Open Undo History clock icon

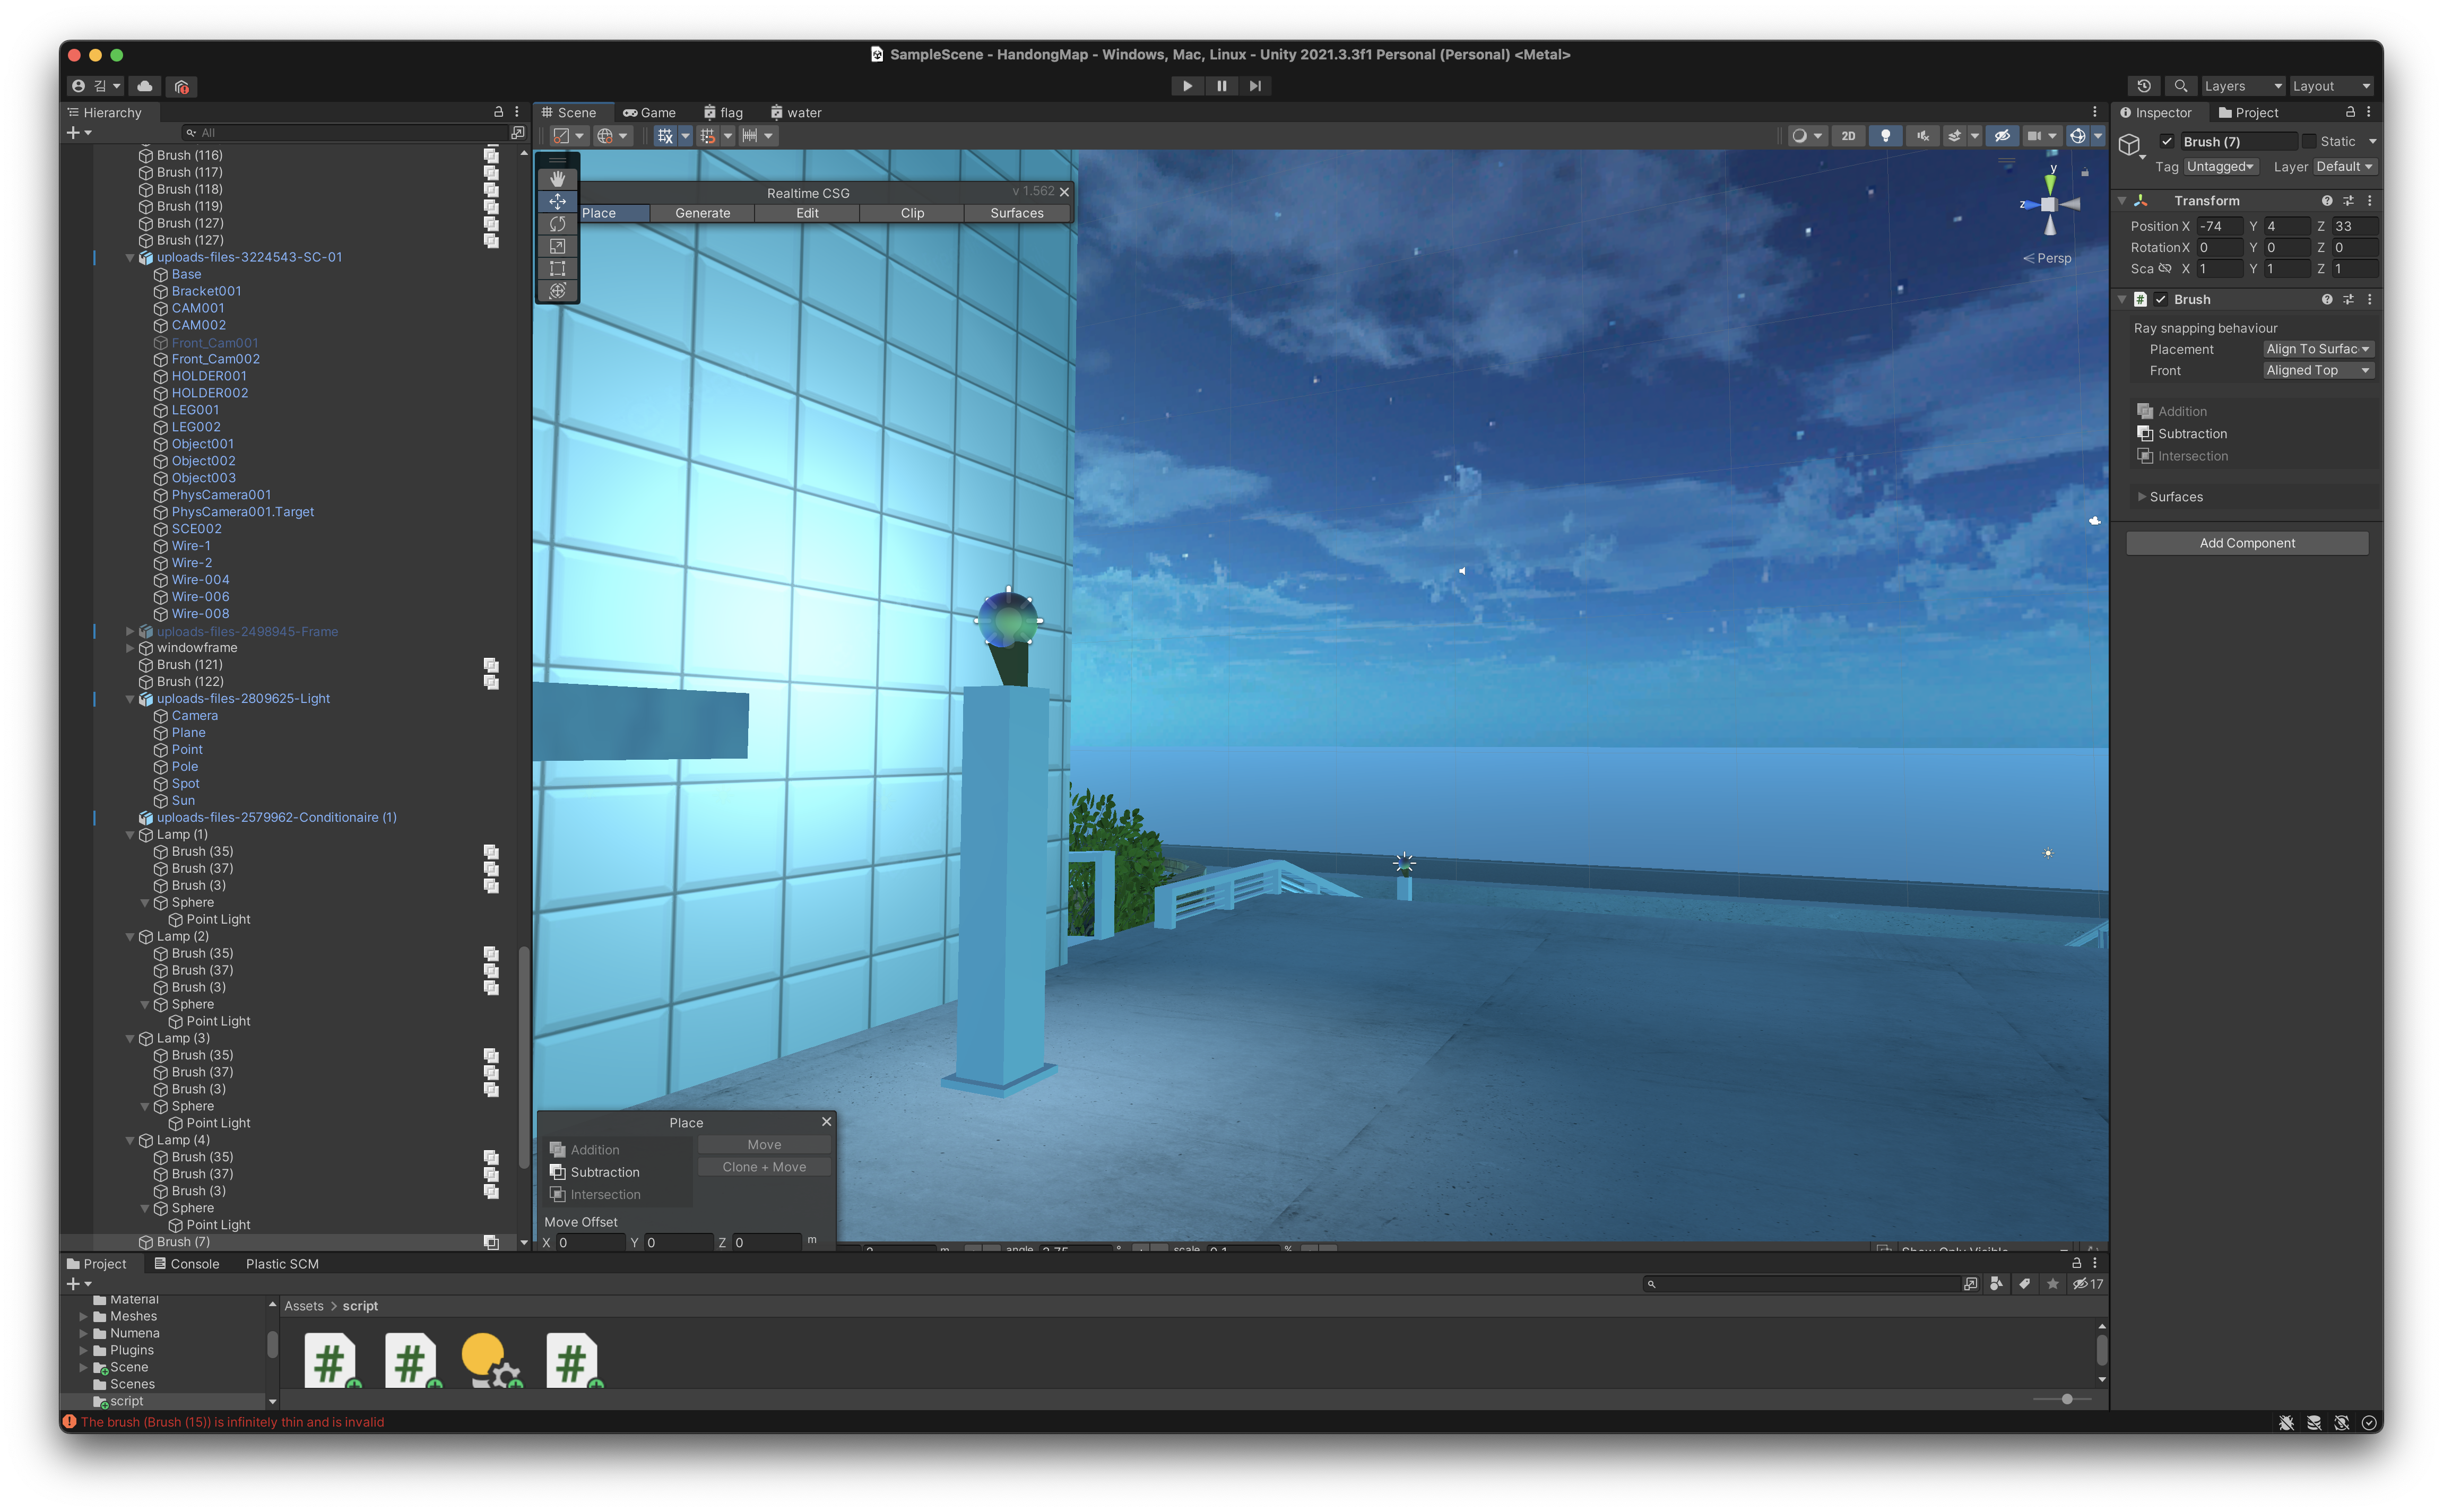(2143, 86)
